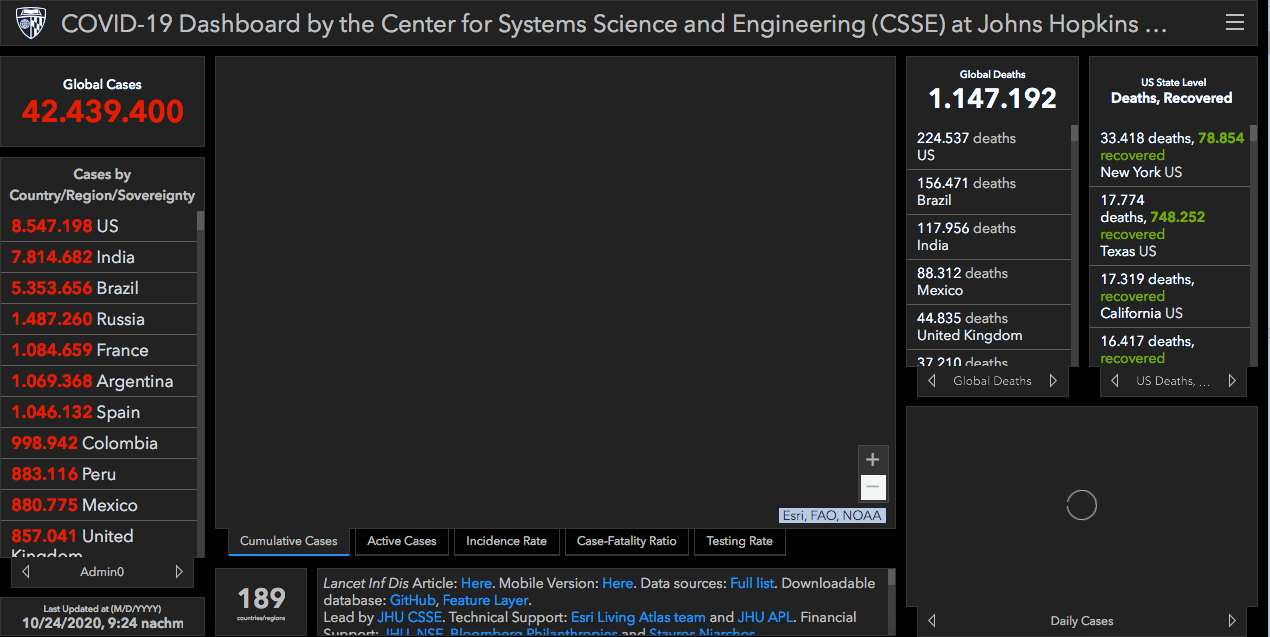Switch to Cumulative Cases tab
The height and width of the screenshot is (637, 1270).
point(289,541)
